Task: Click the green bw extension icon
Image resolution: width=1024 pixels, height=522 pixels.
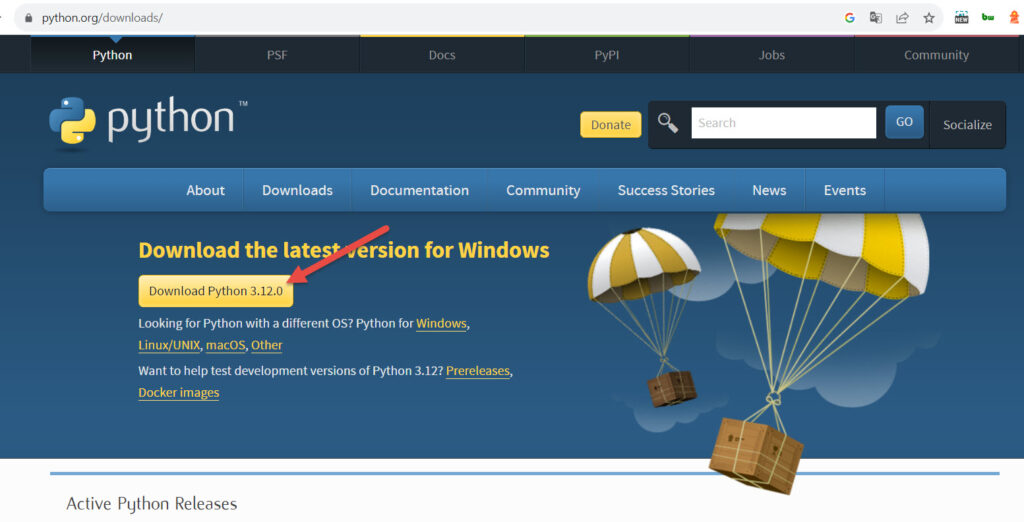Action: (988, 18)
